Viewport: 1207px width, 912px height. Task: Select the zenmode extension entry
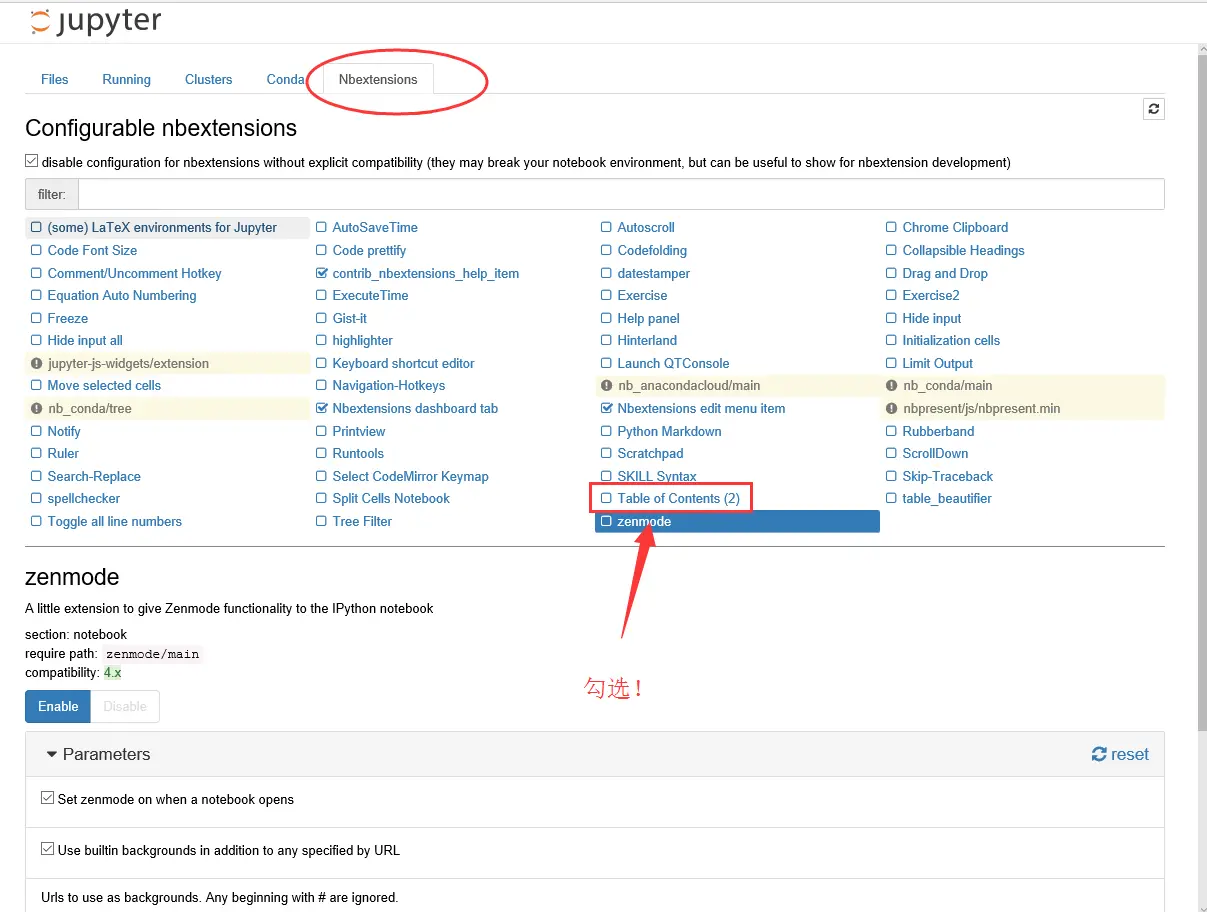point(737,521)
